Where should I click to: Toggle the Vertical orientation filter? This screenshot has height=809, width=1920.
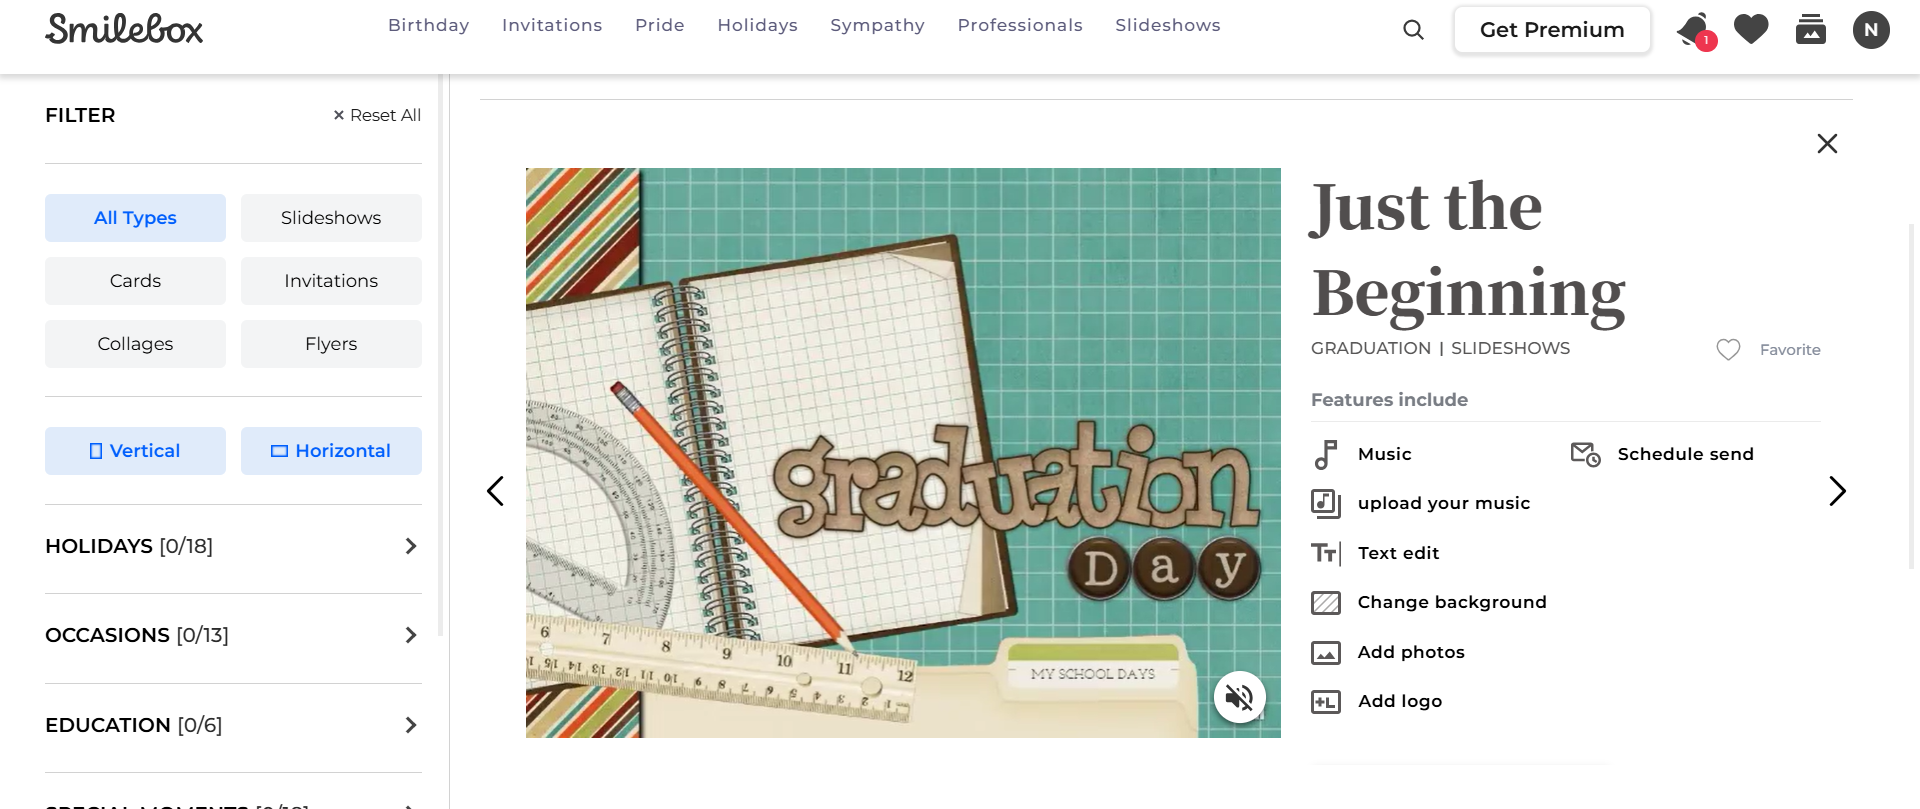point(135,451)
